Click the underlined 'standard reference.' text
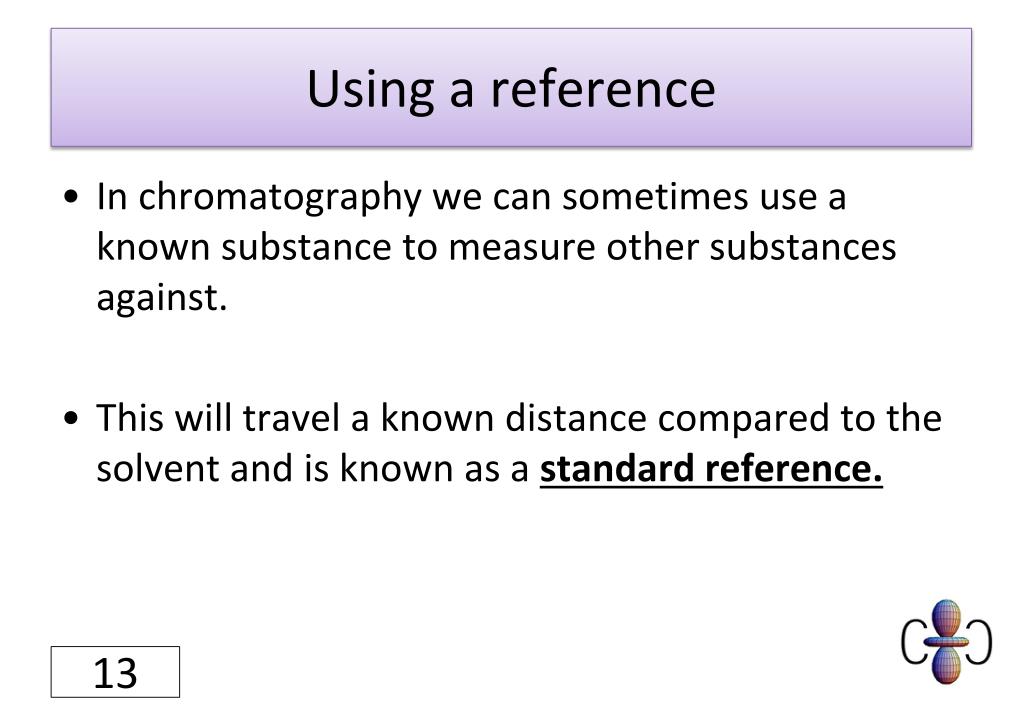The height and width of the screenshot is (708, 1023). click(711, 468)
